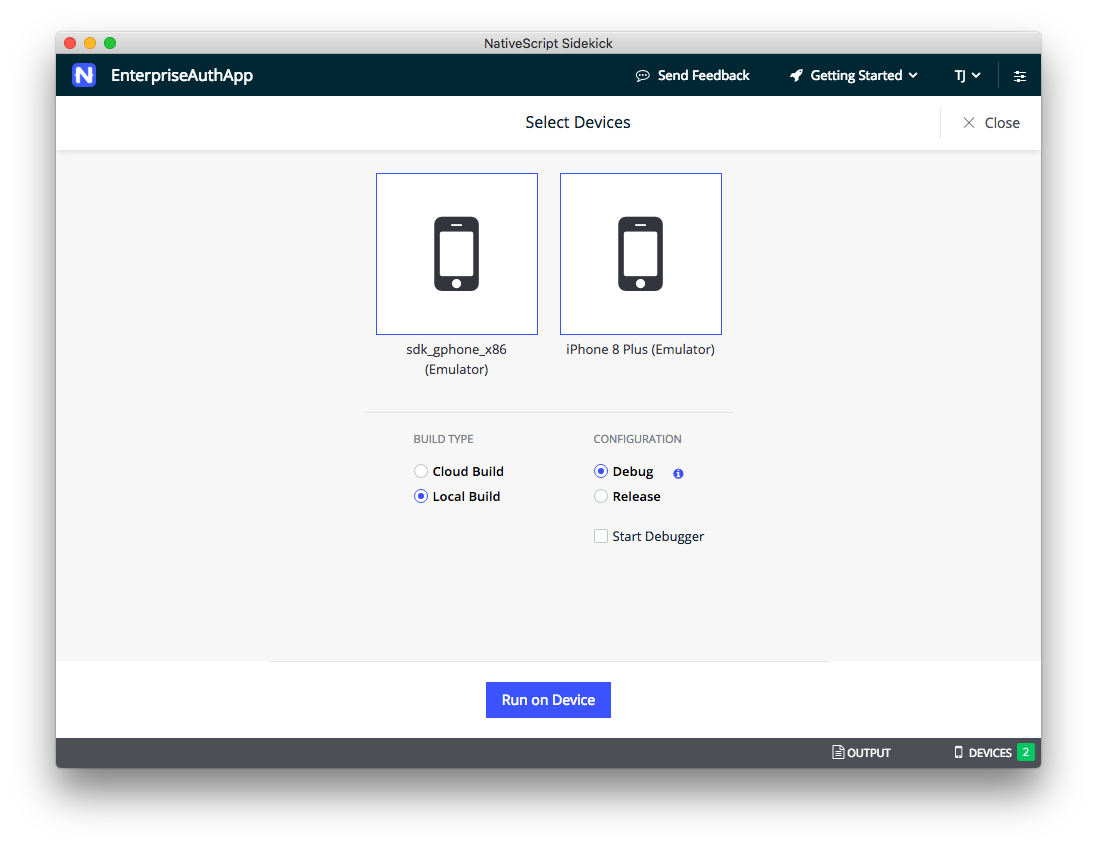Show the connected Devices panel
This screenshot has width=1097, height=848.
point(982,753)
